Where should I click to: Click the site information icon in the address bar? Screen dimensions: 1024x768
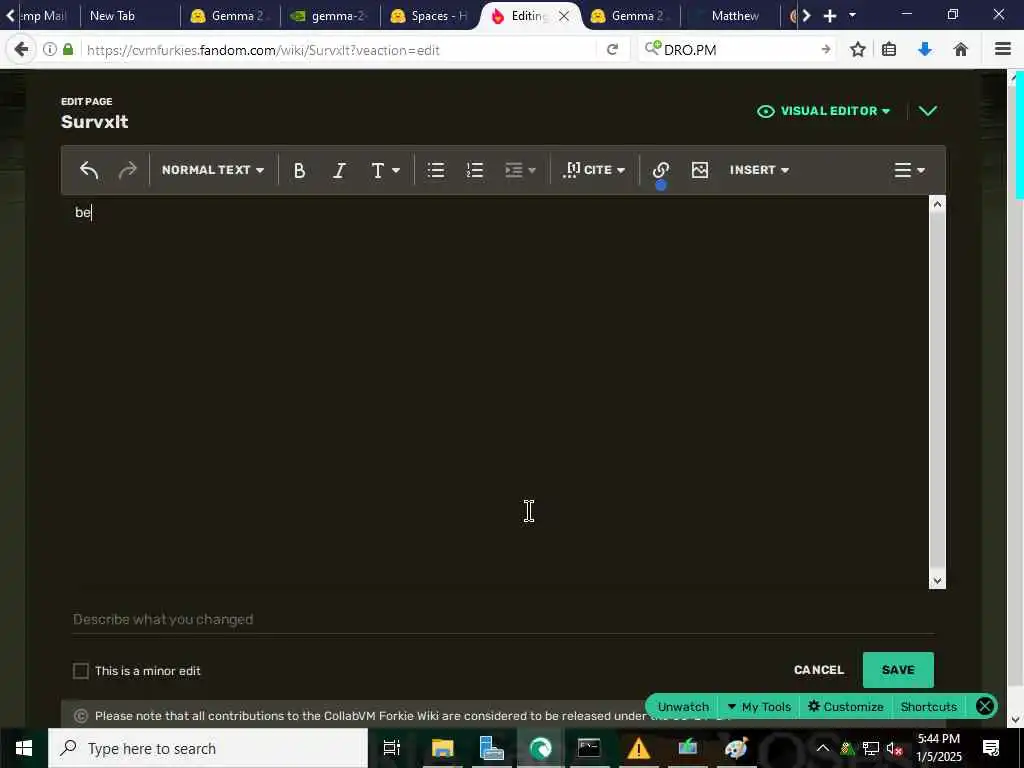pos(50,50)
